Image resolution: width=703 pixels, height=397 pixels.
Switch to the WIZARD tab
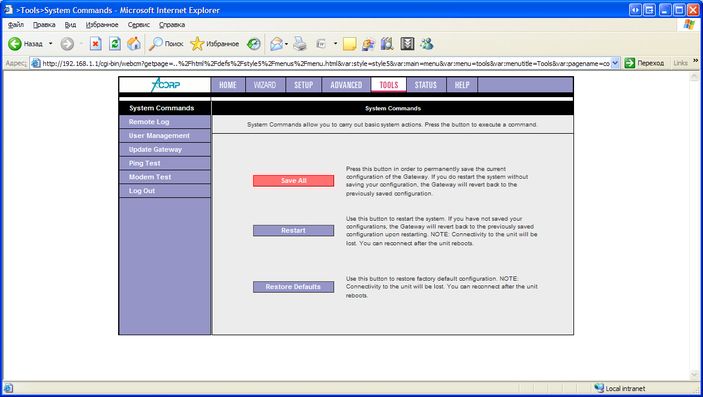[265, 85]
